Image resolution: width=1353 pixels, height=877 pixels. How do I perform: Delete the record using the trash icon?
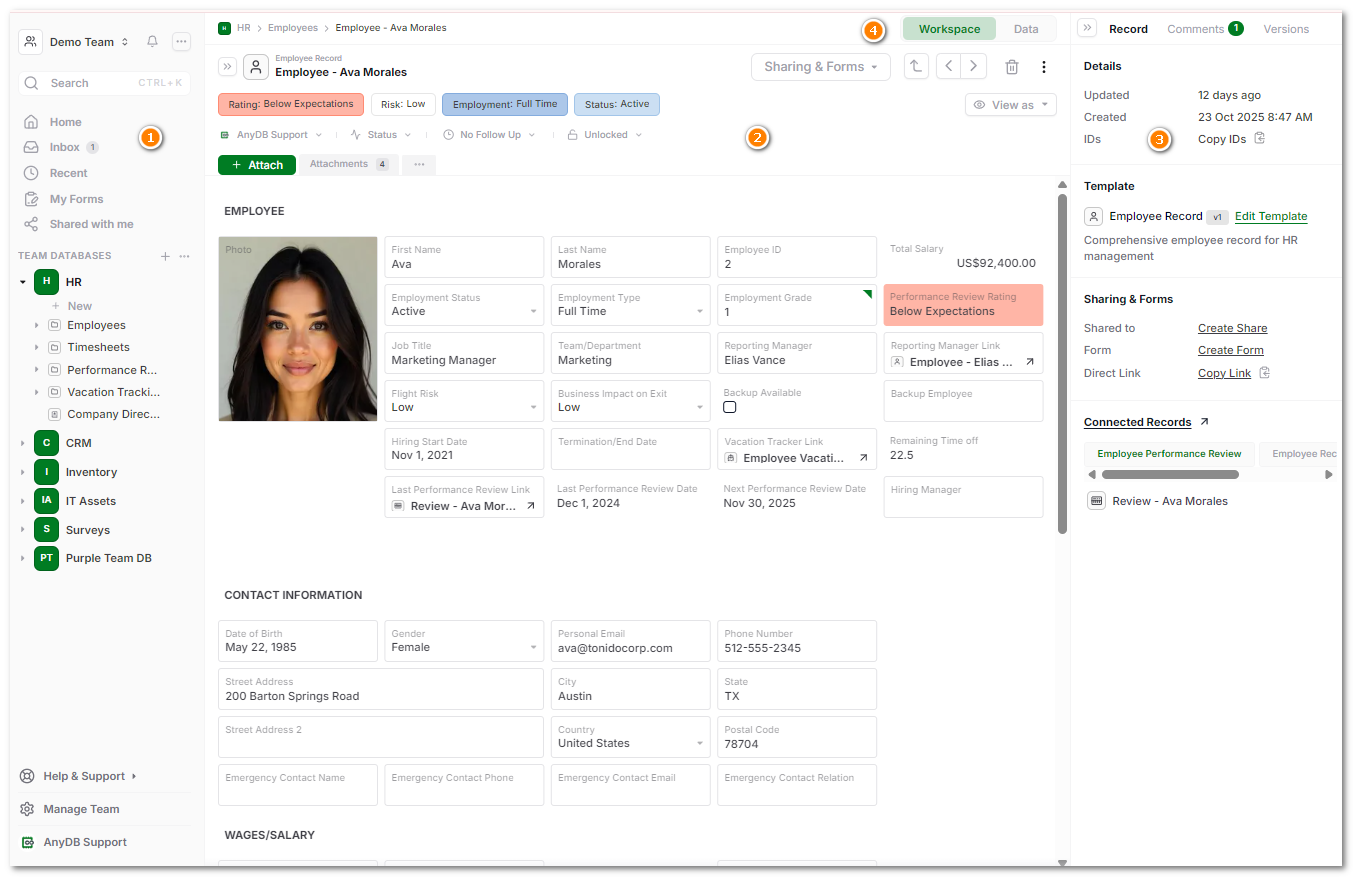1011,66
